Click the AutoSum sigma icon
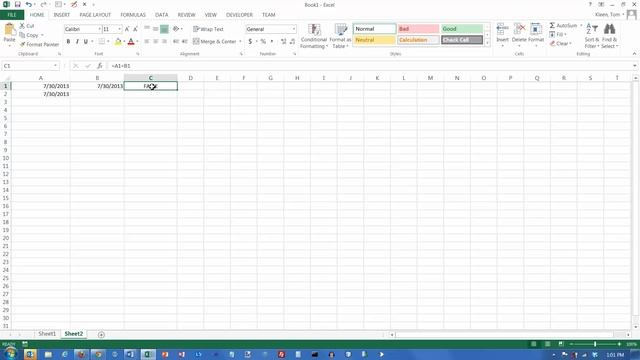 552,25
